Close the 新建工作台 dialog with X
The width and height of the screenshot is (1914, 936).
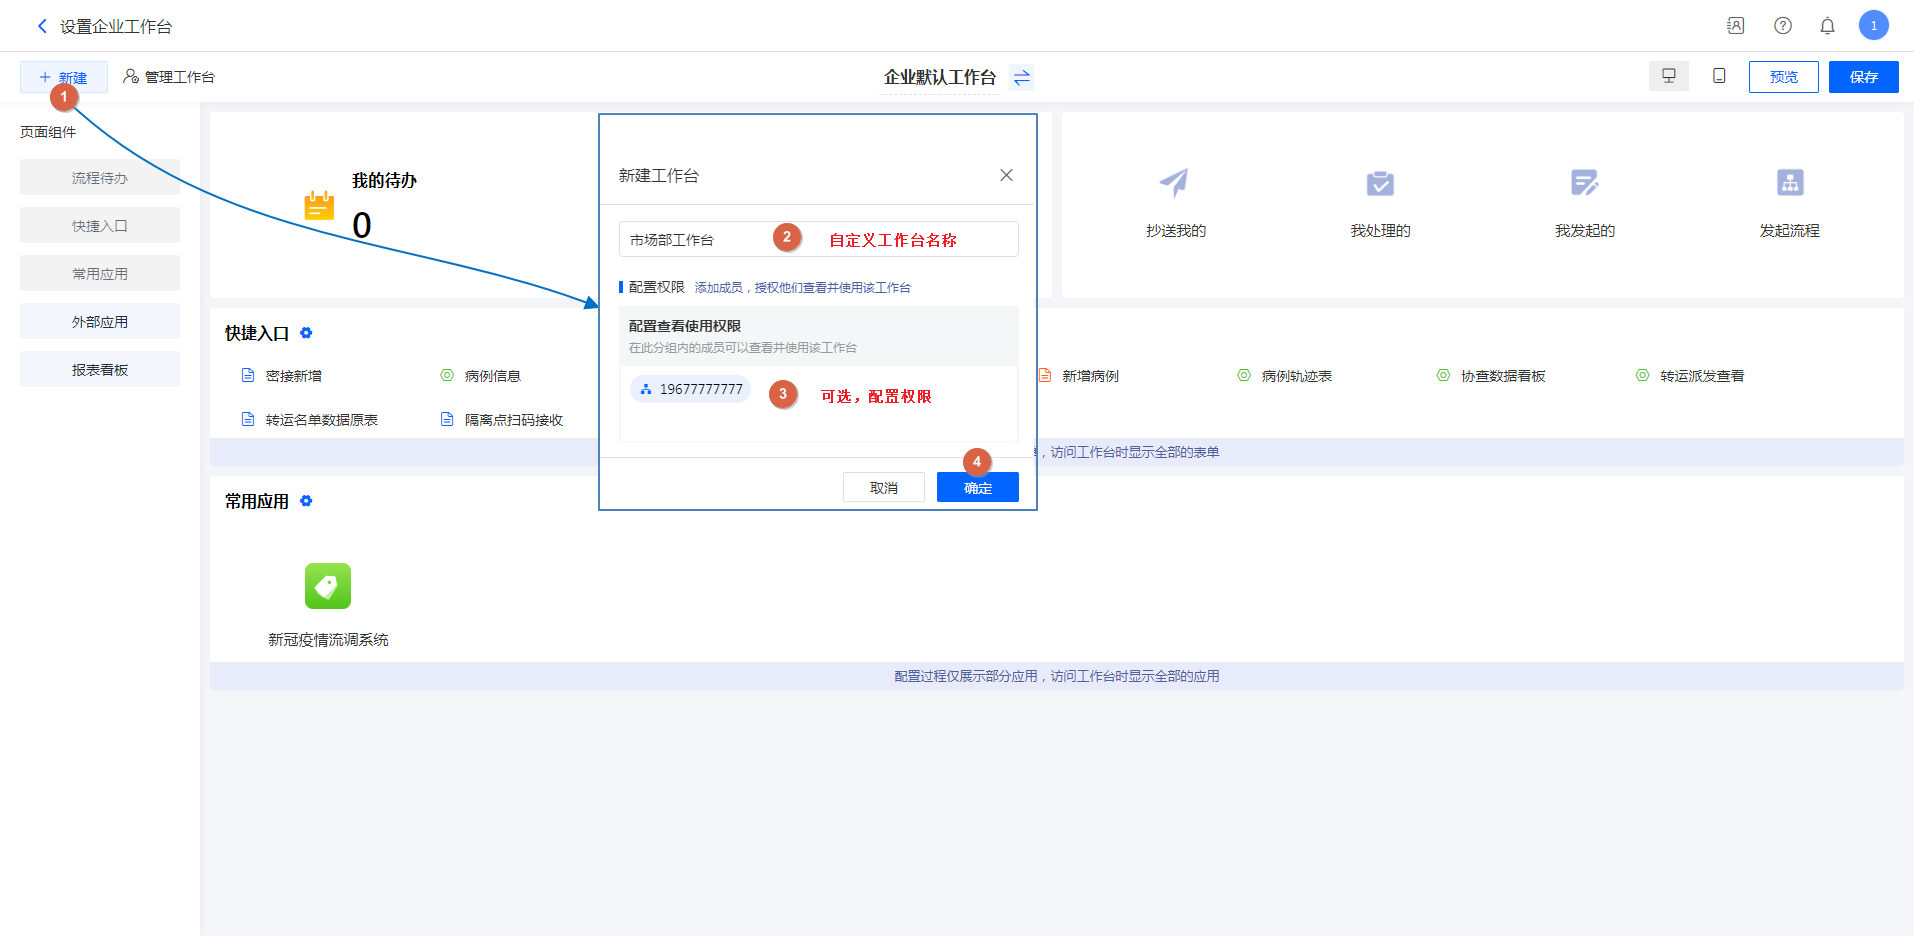click(1006, 175)
